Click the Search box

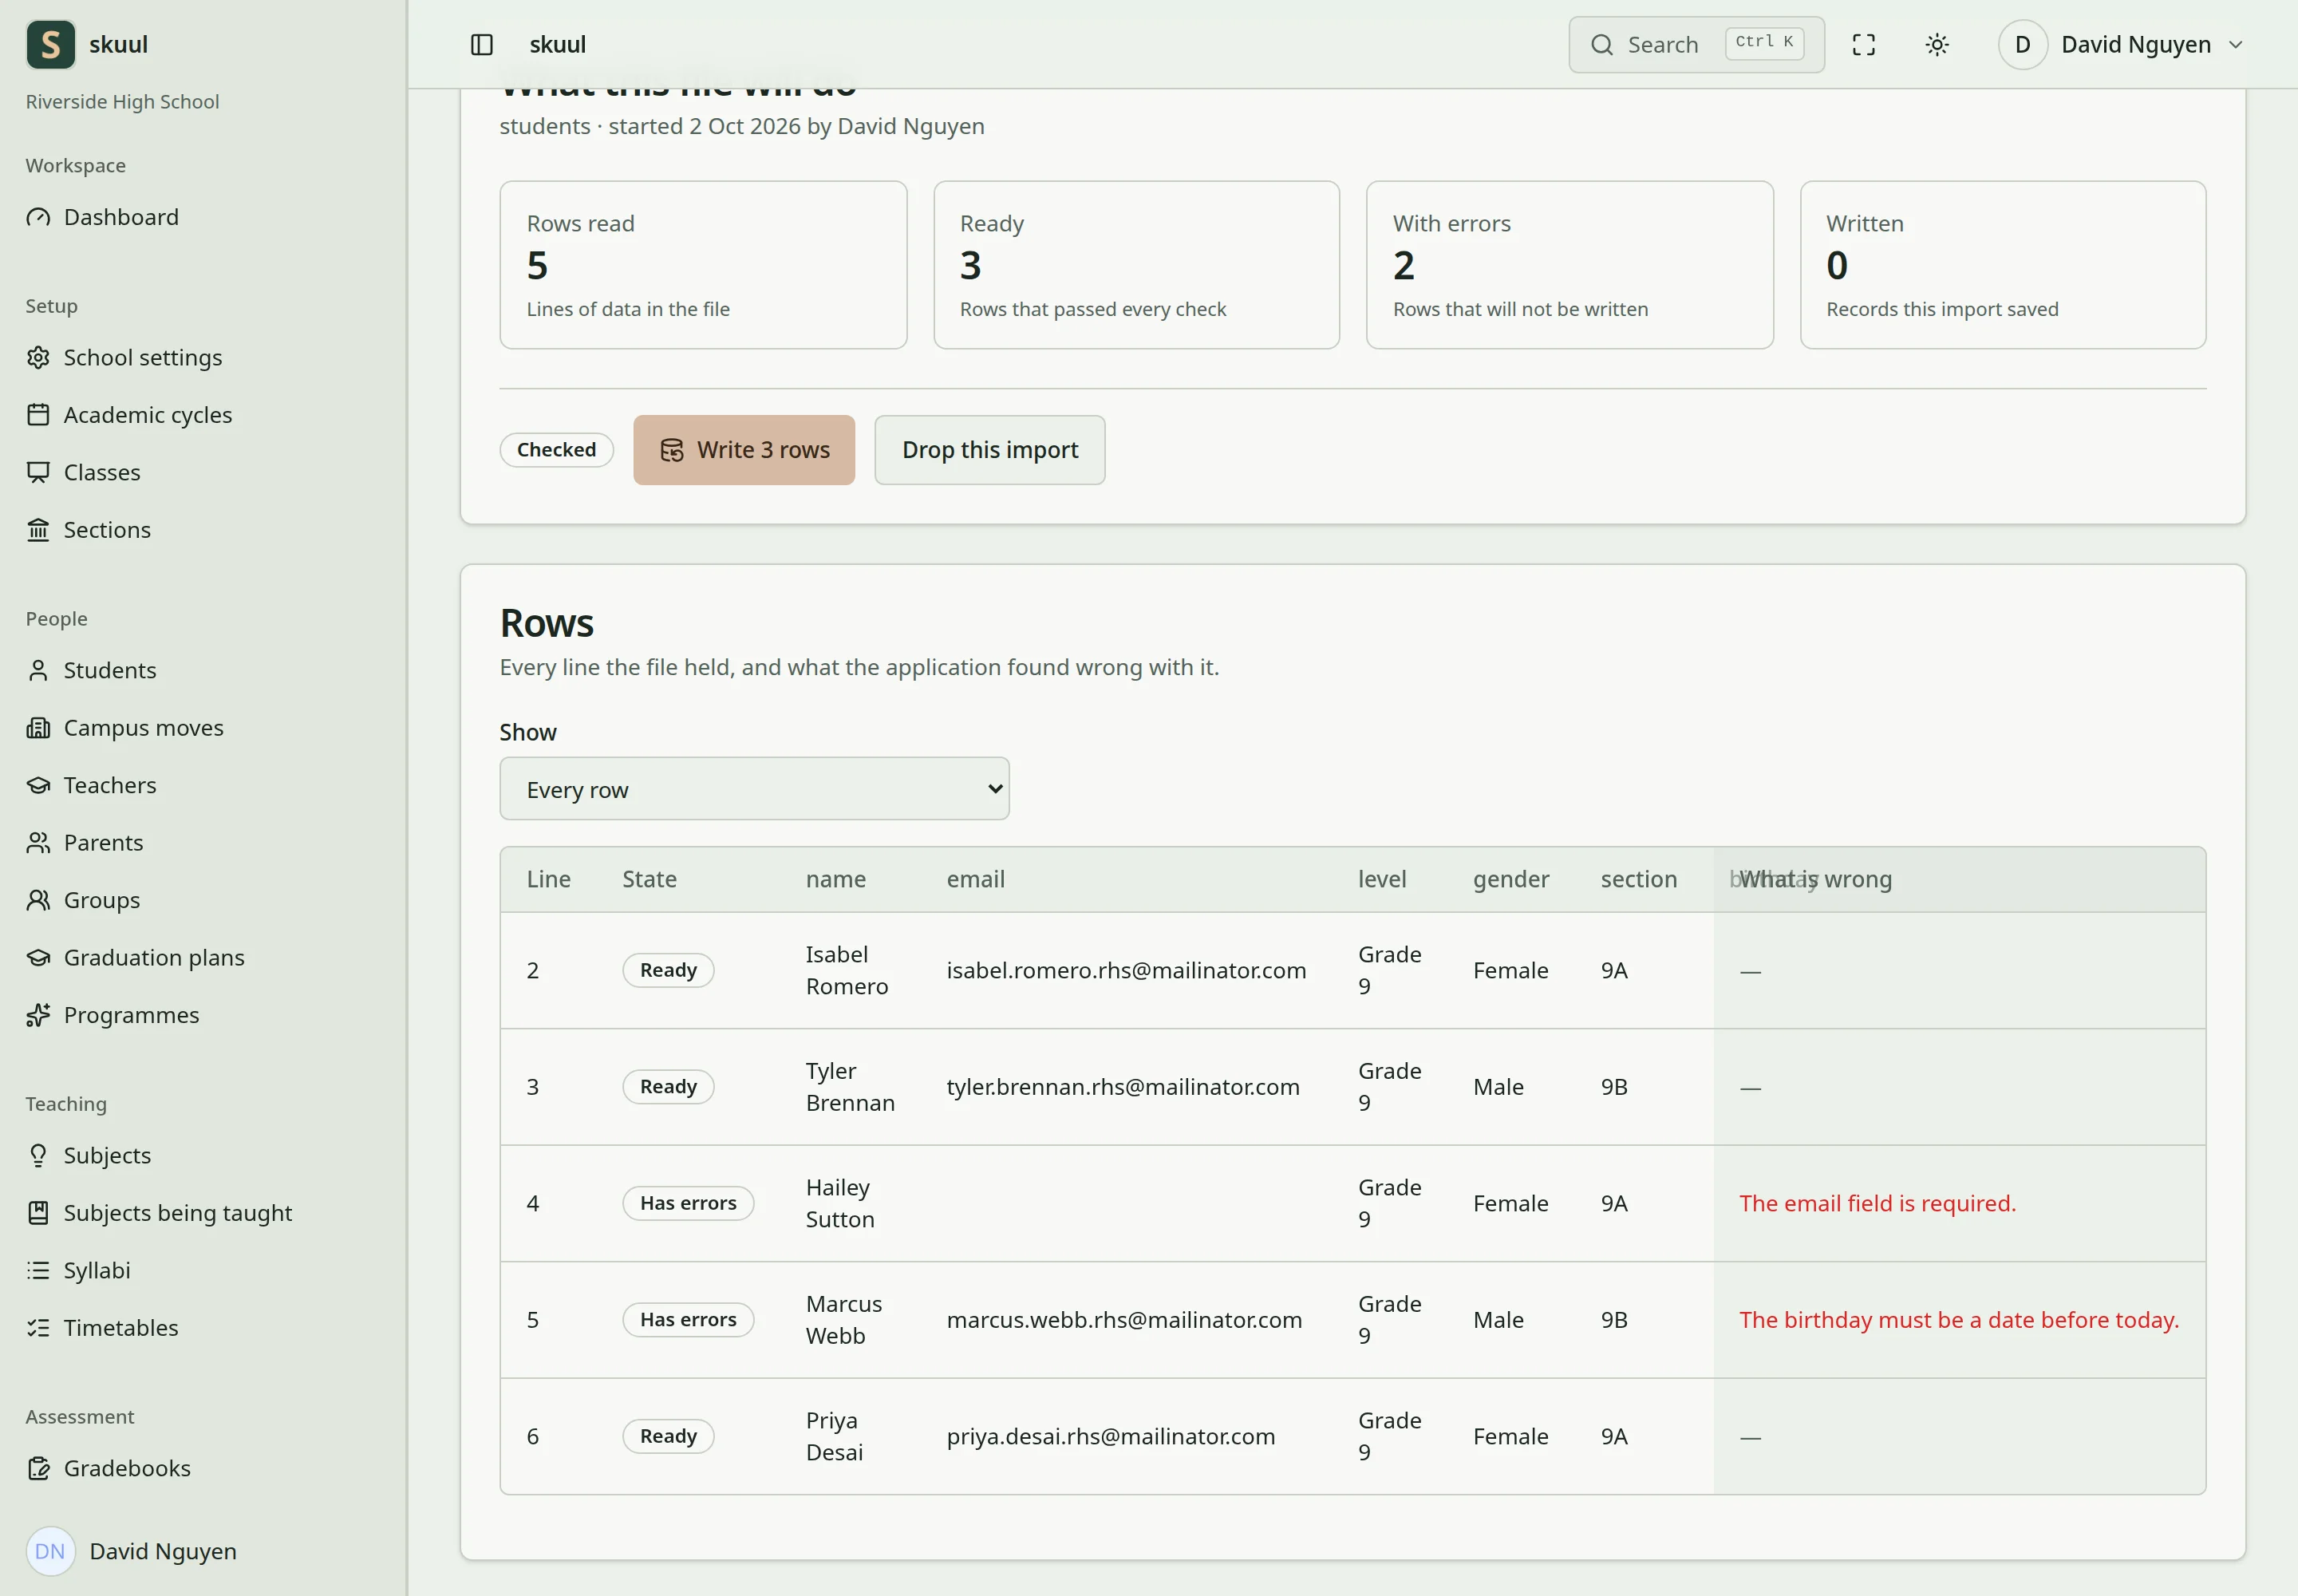point(1696,45)
